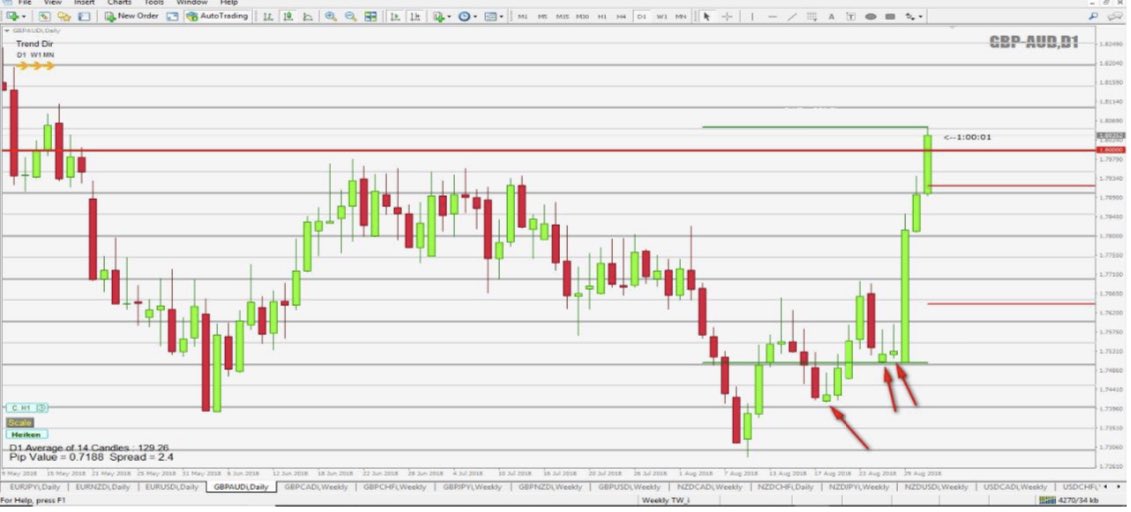Open the Help menu

tap(229, 3)
